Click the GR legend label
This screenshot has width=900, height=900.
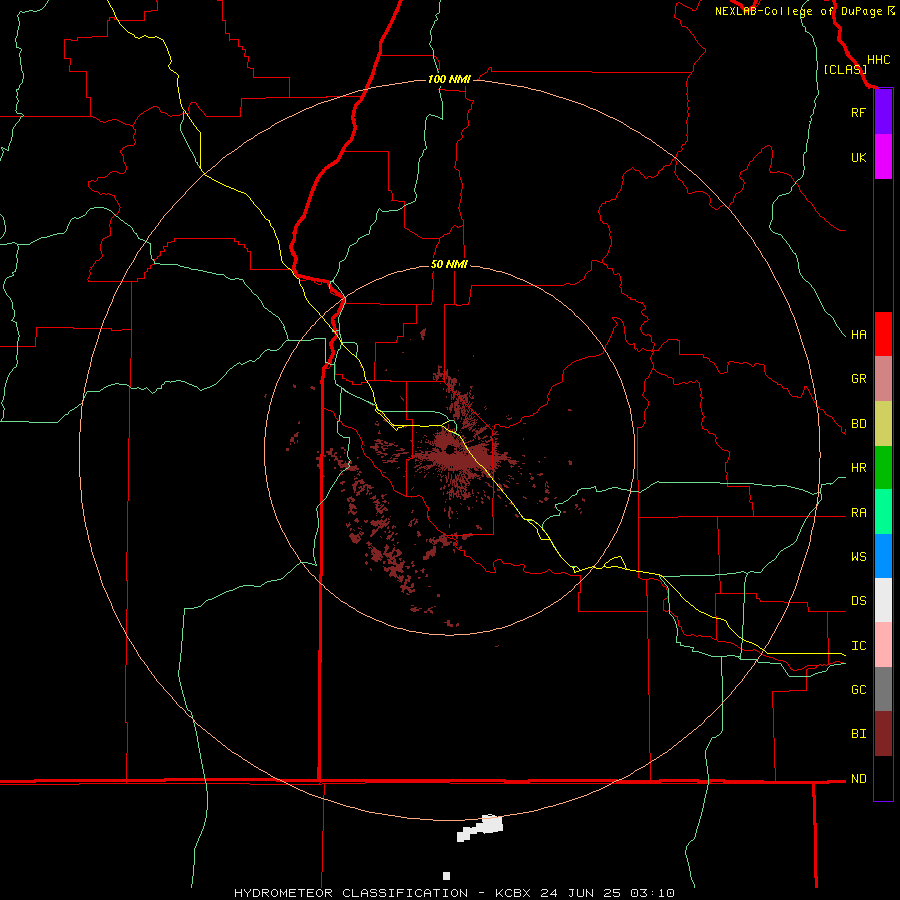[x=858, y=379]
